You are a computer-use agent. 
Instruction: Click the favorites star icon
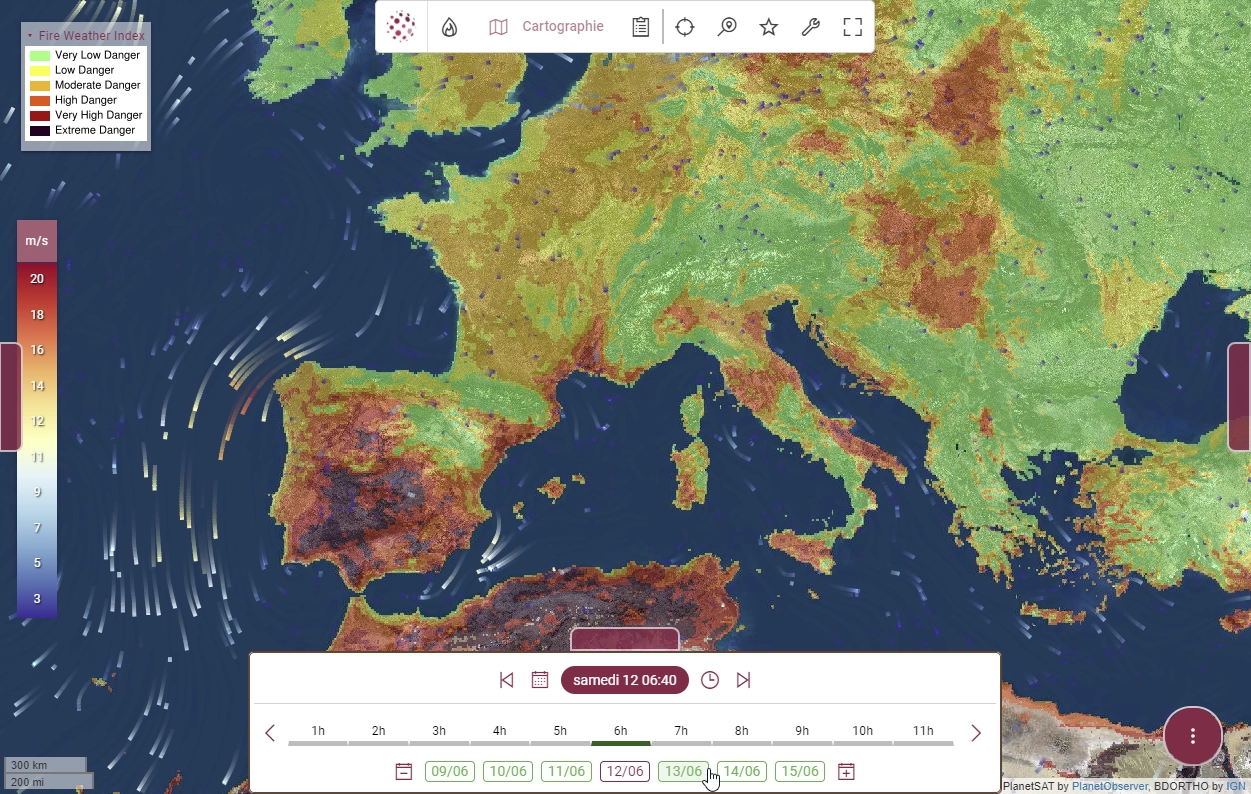[768, 27]
